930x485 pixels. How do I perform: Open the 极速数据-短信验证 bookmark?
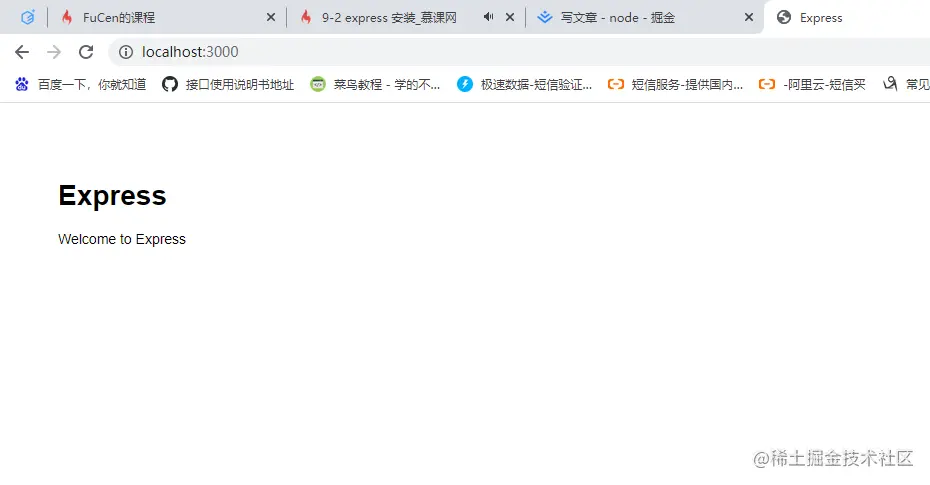click(x=525, y=85)
